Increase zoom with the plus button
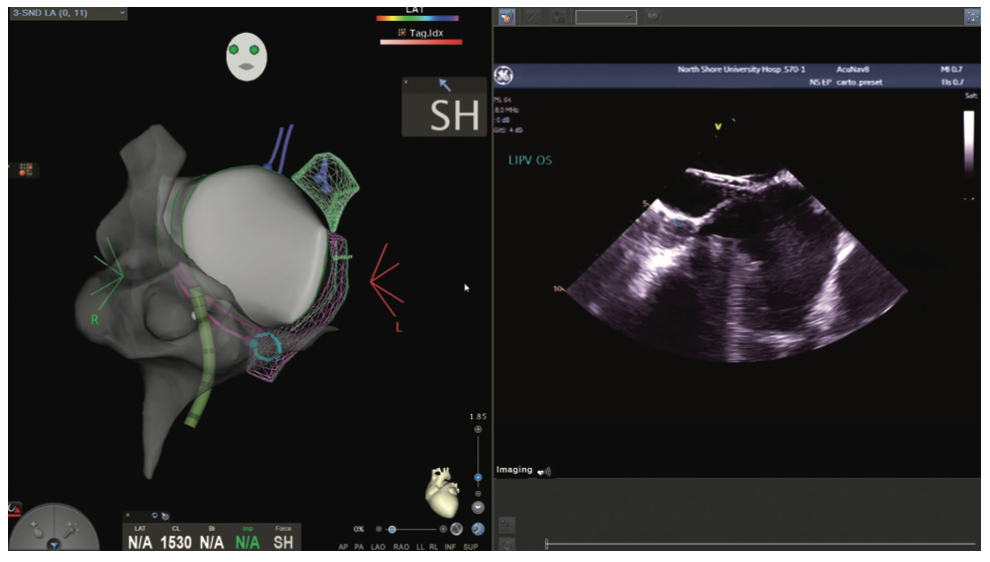This screenshot has width=990, height=562. 478,429
